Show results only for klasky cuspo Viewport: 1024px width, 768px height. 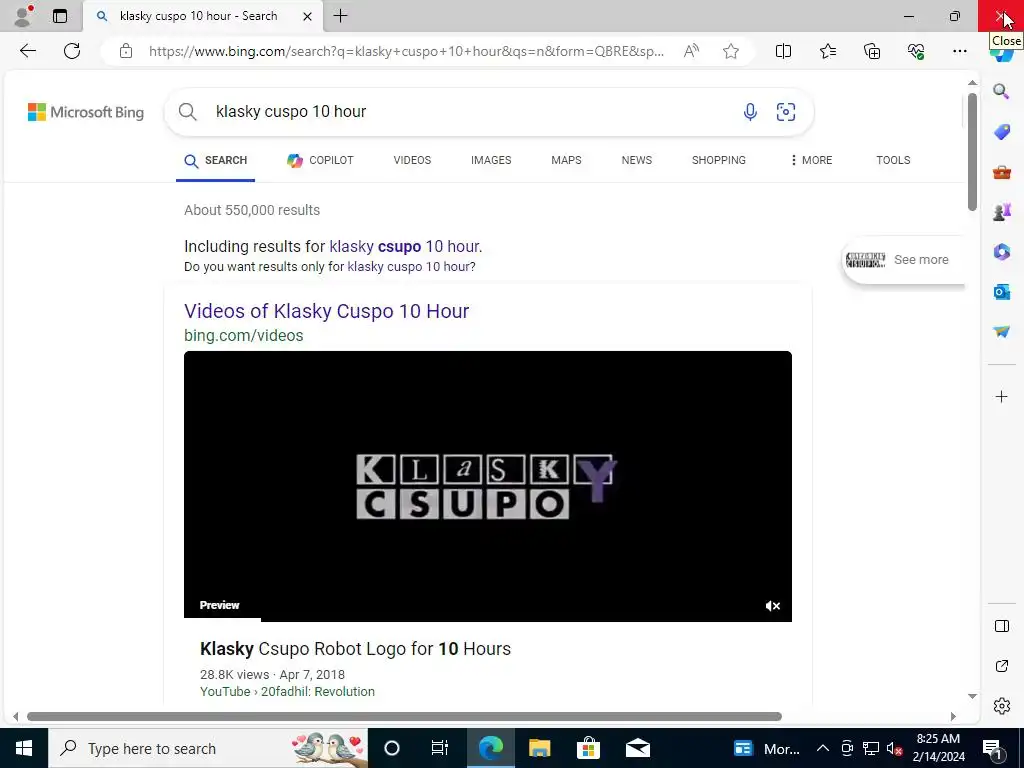pos(409,266)
